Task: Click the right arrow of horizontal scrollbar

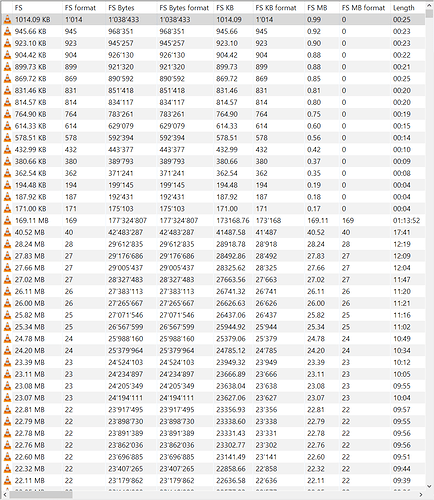Action: [421, 495]
